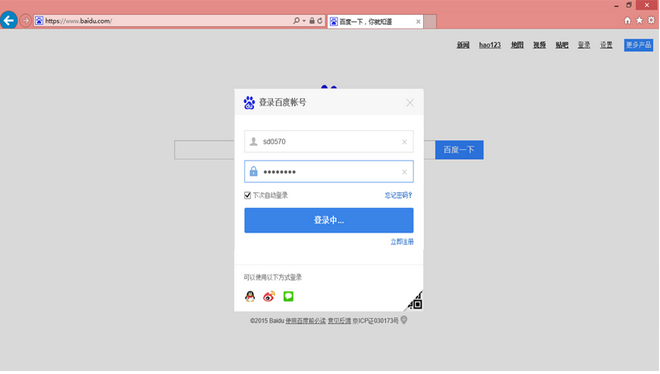Viewport: 660px width, 374px height.
Task: Clear the username field with its X
Action: pyautogui.click(x=404, y=142)
